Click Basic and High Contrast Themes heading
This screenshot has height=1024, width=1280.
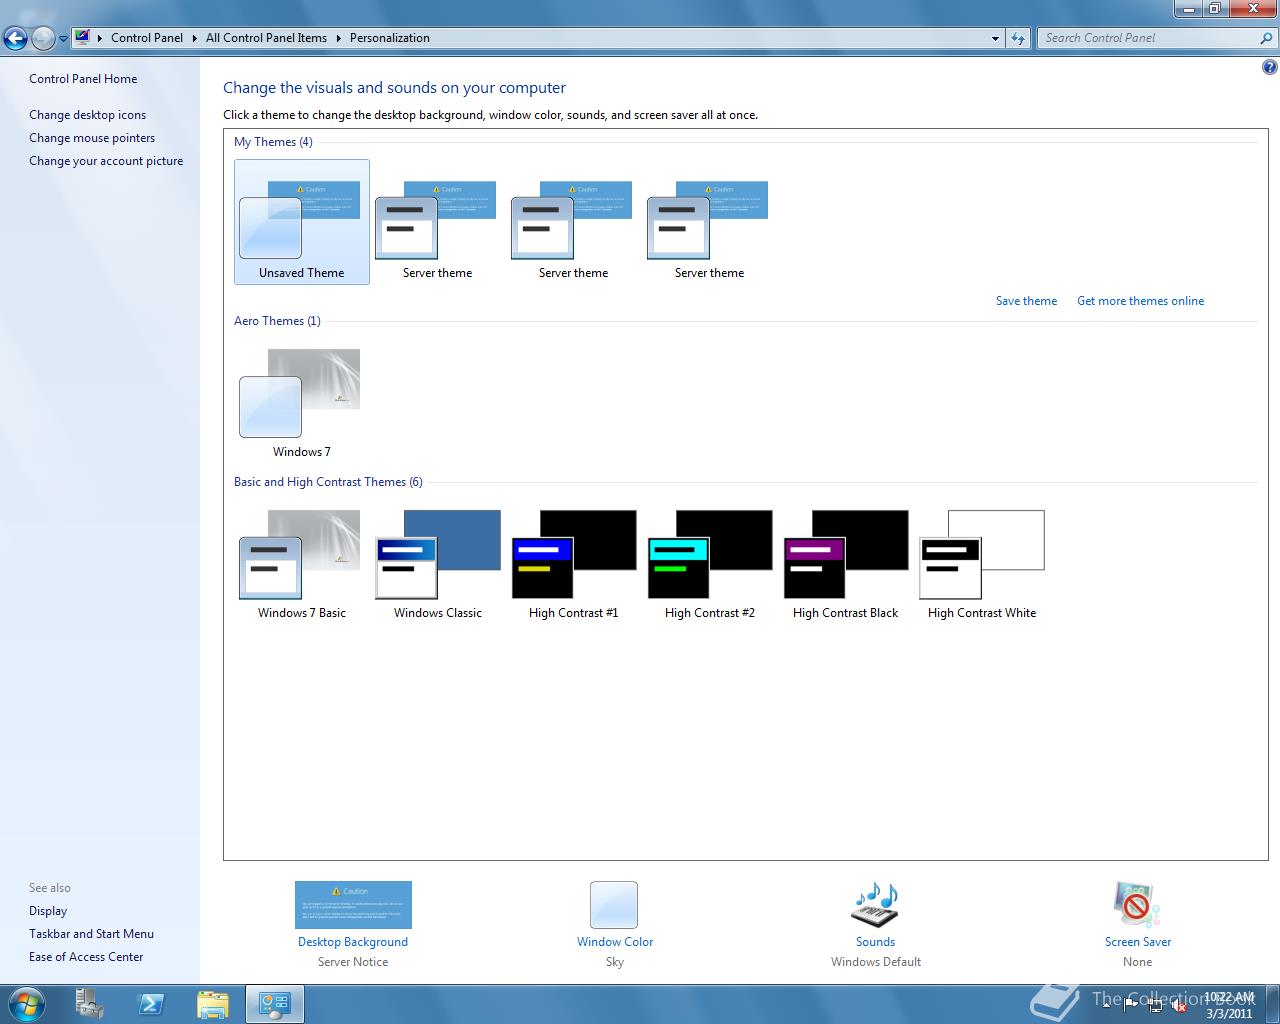point(328,482)
